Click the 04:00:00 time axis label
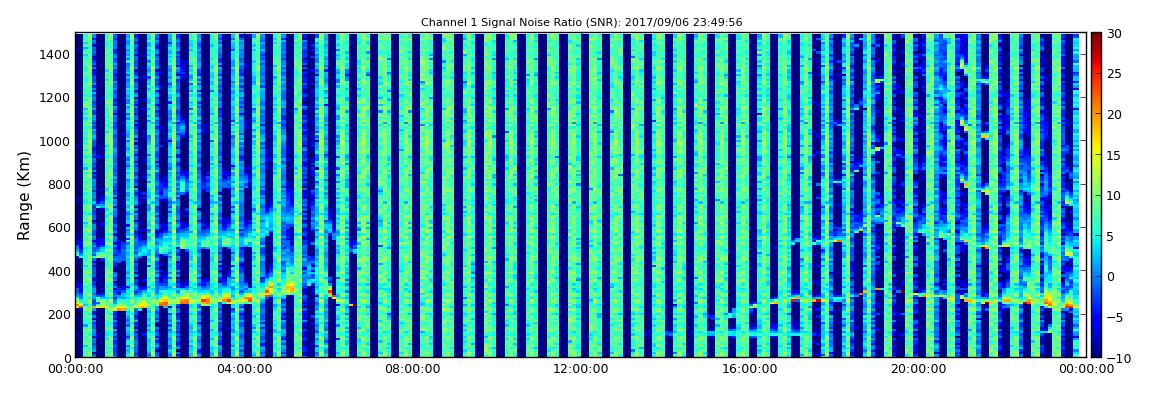The width and height of the screenshot is (1150, 407). tap(244, 370)
